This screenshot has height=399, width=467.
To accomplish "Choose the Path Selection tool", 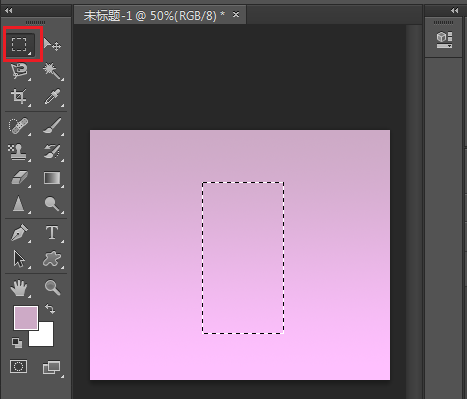I will point(19,259).
